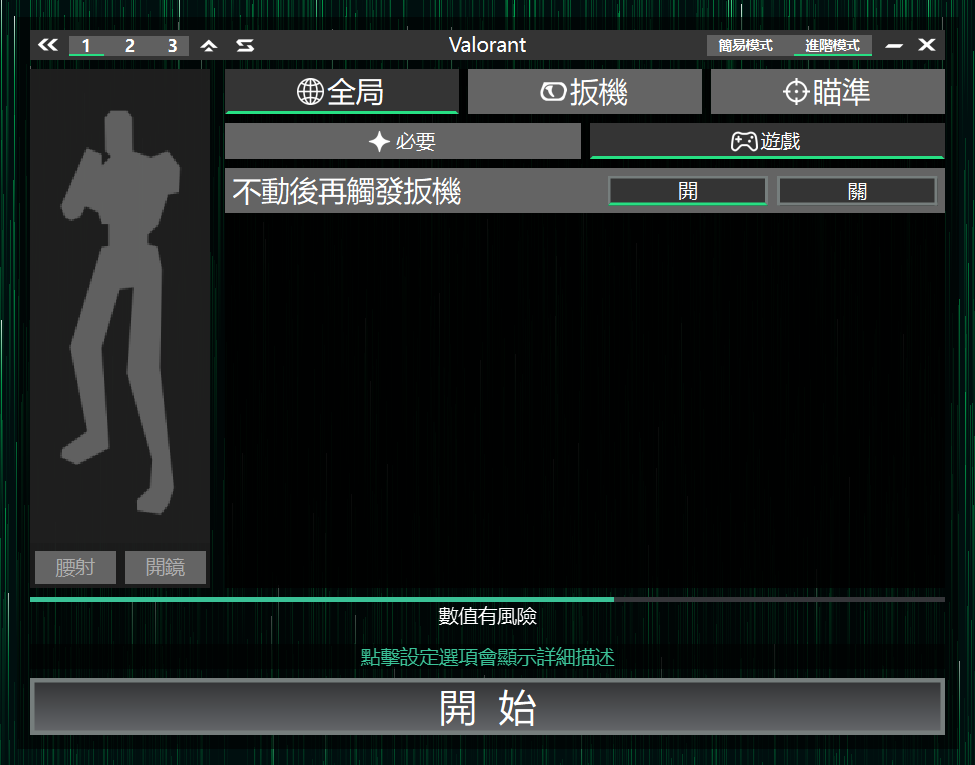Open the 全局 global tab with globe icon

[x=341, y=92]
